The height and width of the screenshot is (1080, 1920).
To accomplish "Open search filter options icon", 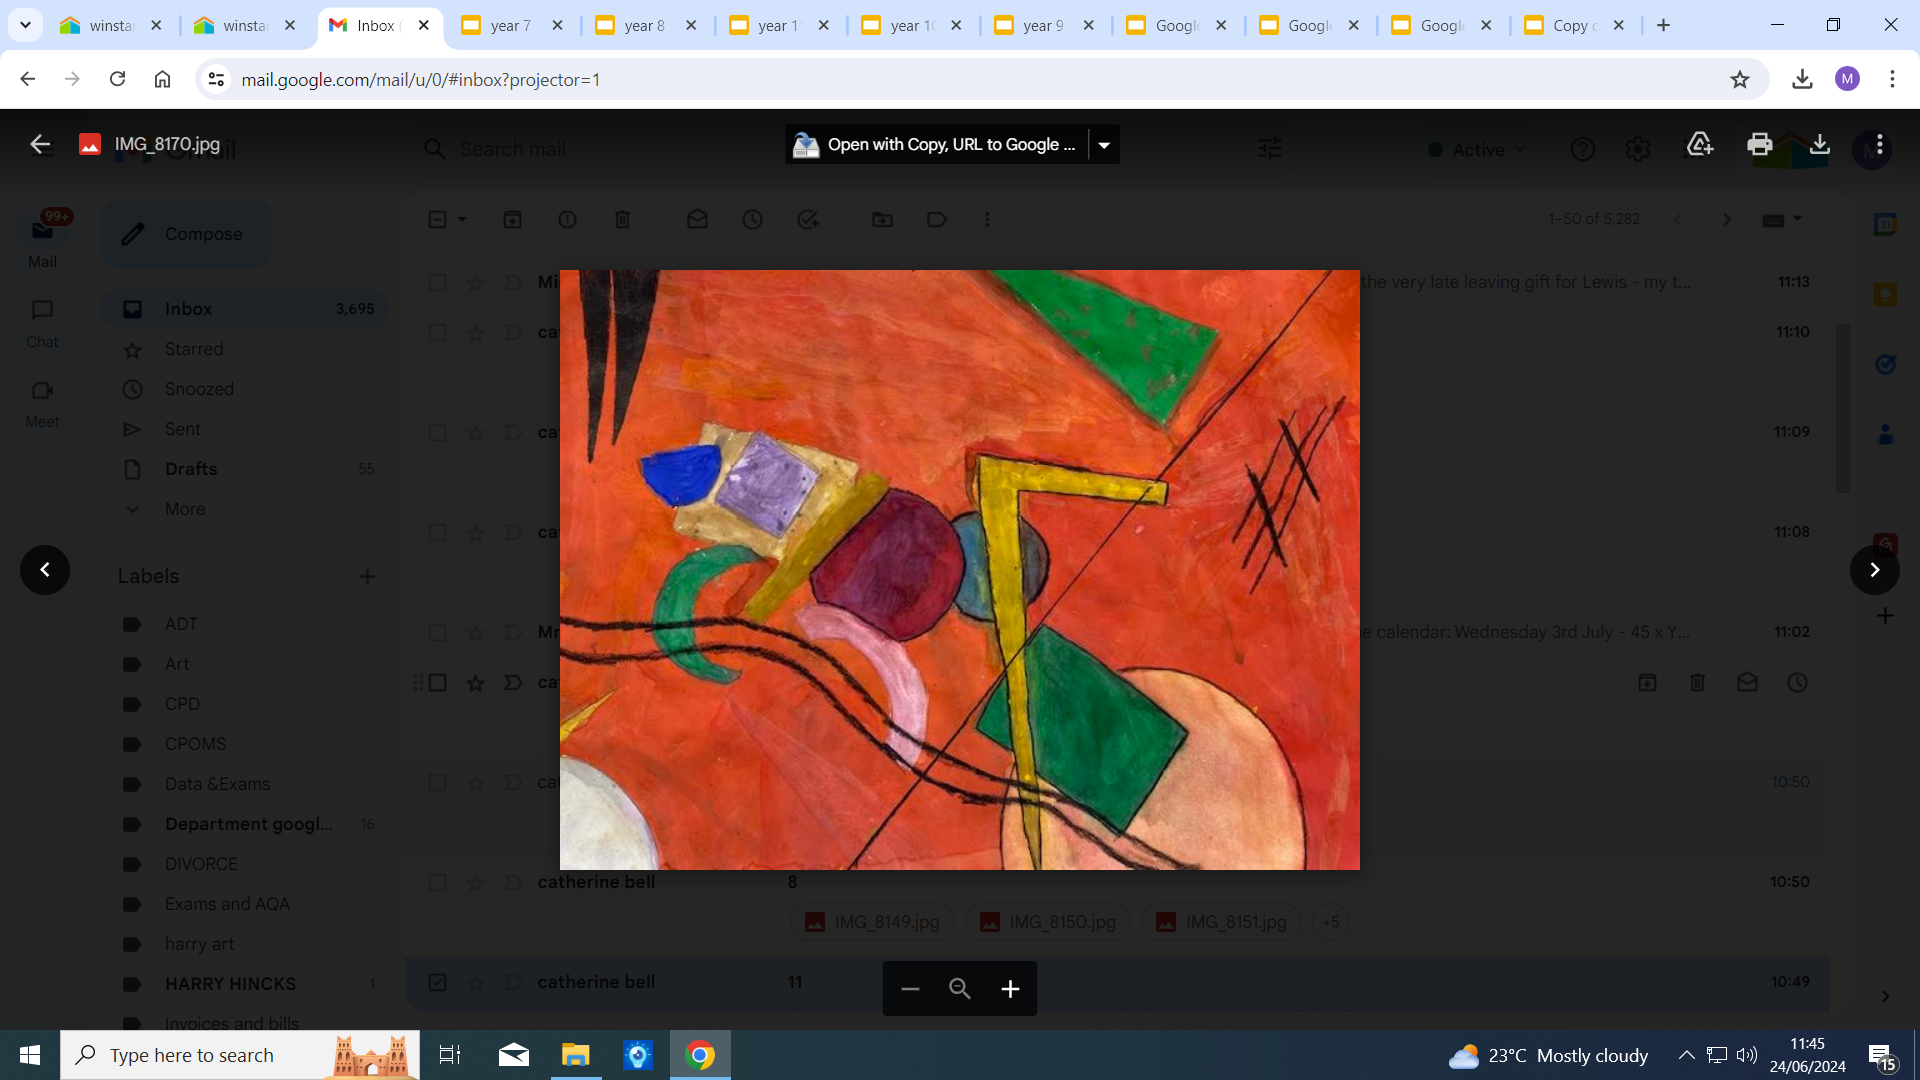I will (1269, 149).
